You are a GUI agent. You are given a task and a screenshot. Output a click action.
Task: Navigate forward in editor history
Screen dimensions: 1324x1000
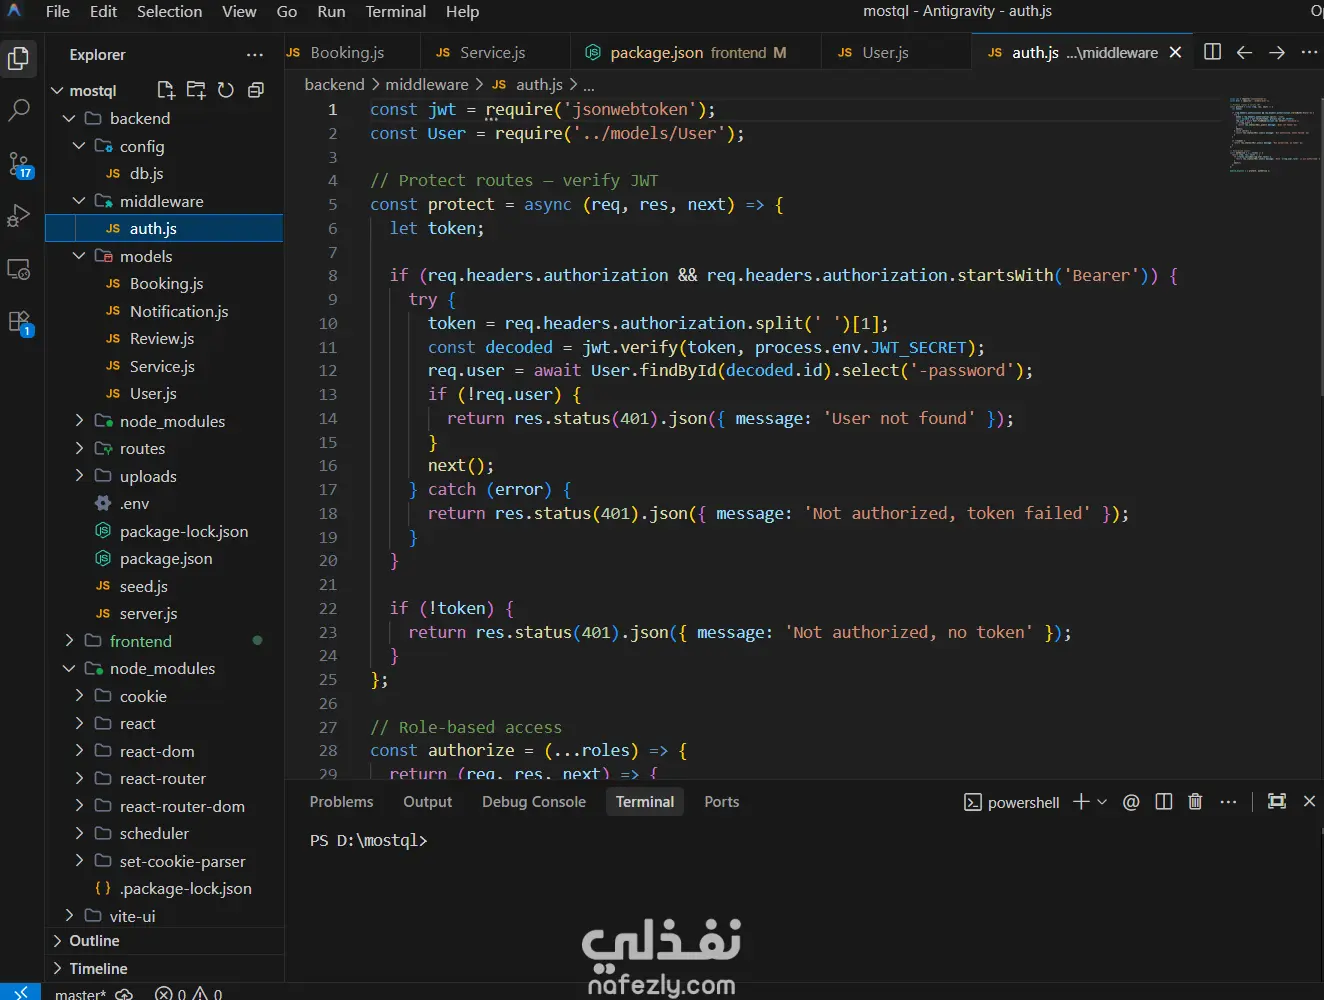click(1277, 52)
